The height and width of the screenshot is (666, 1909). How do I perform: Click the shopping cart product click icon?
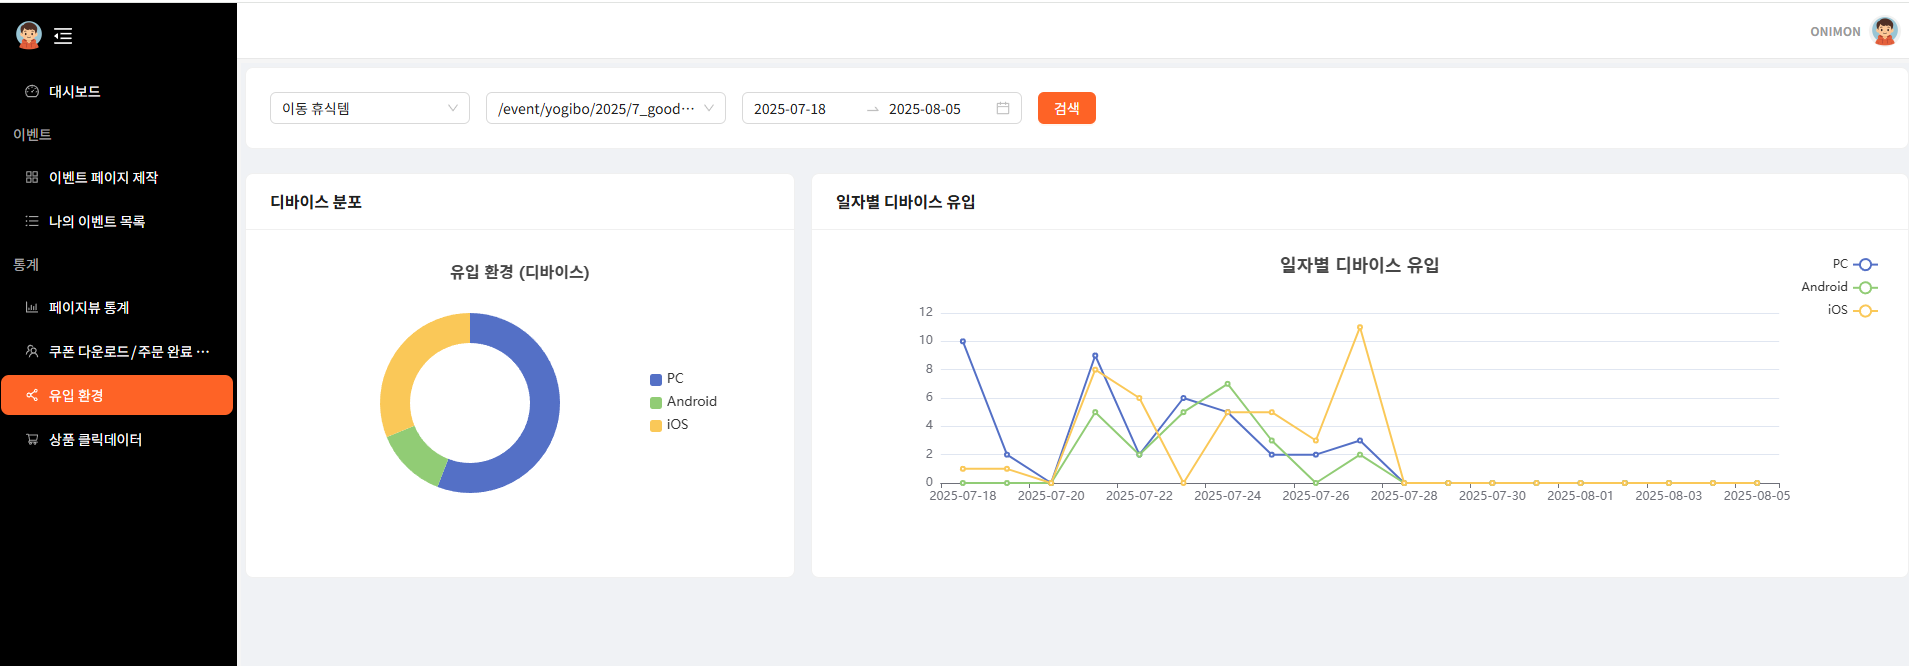(x=32, y=439)
